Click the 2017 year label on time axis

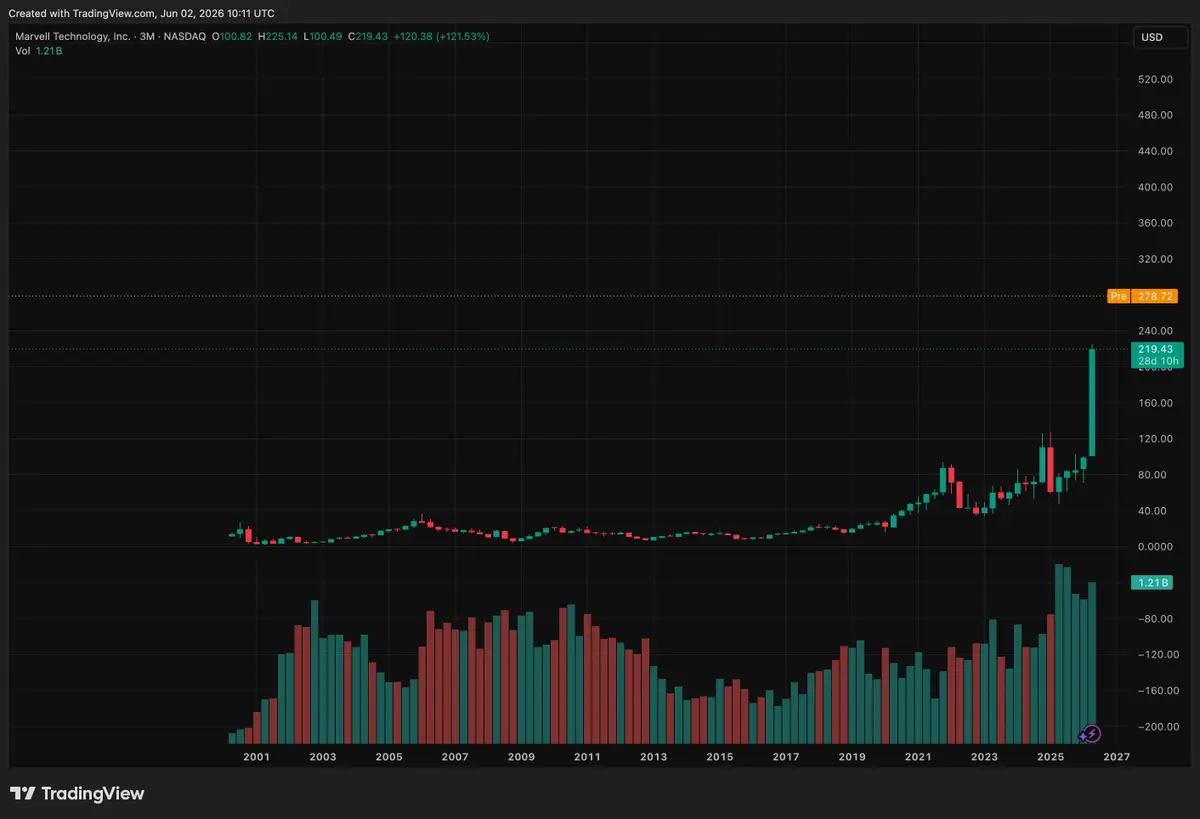click(785, 758)
